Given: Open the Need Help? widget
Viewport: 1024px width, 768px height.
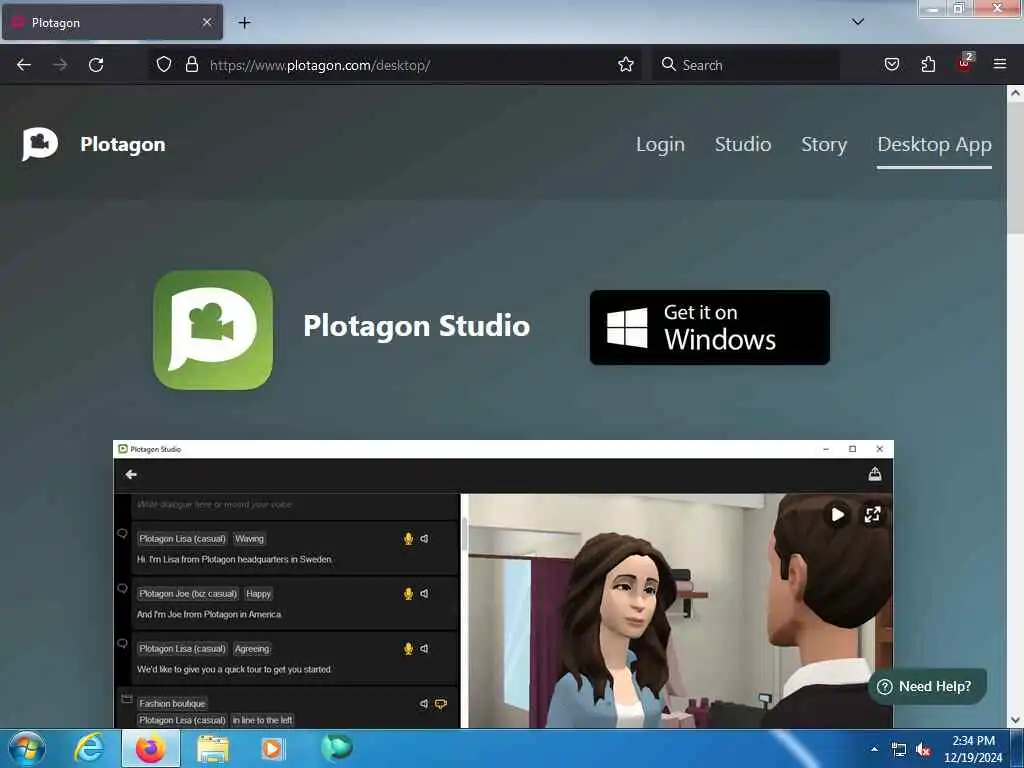Looking at the screenshot, I should point(926,686).
